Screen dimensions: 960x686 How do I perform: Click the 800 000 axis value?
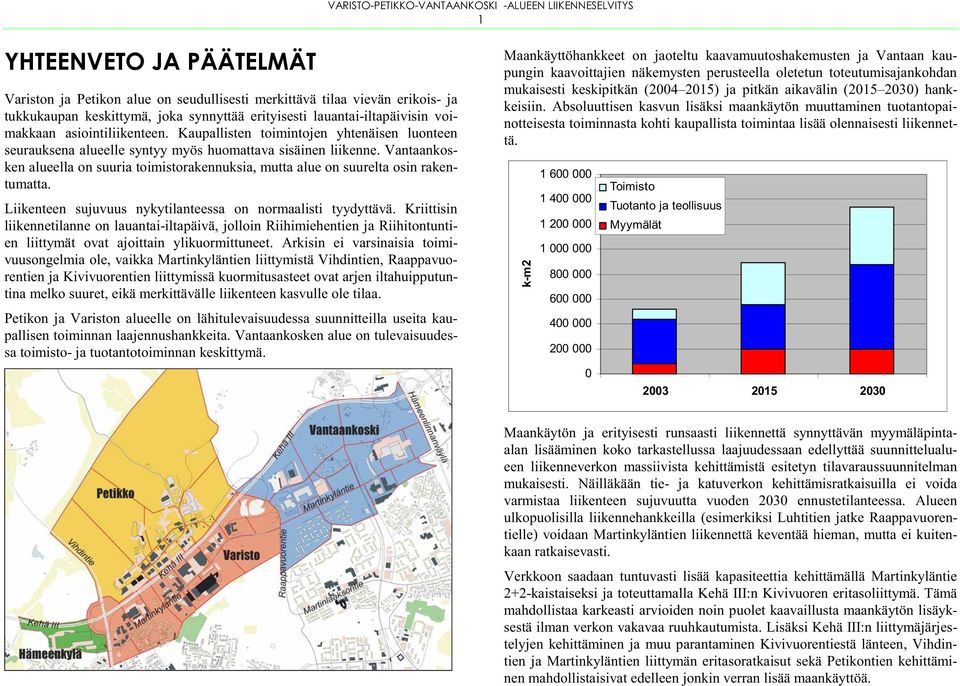pyautogui.click(x=571, y=274)
